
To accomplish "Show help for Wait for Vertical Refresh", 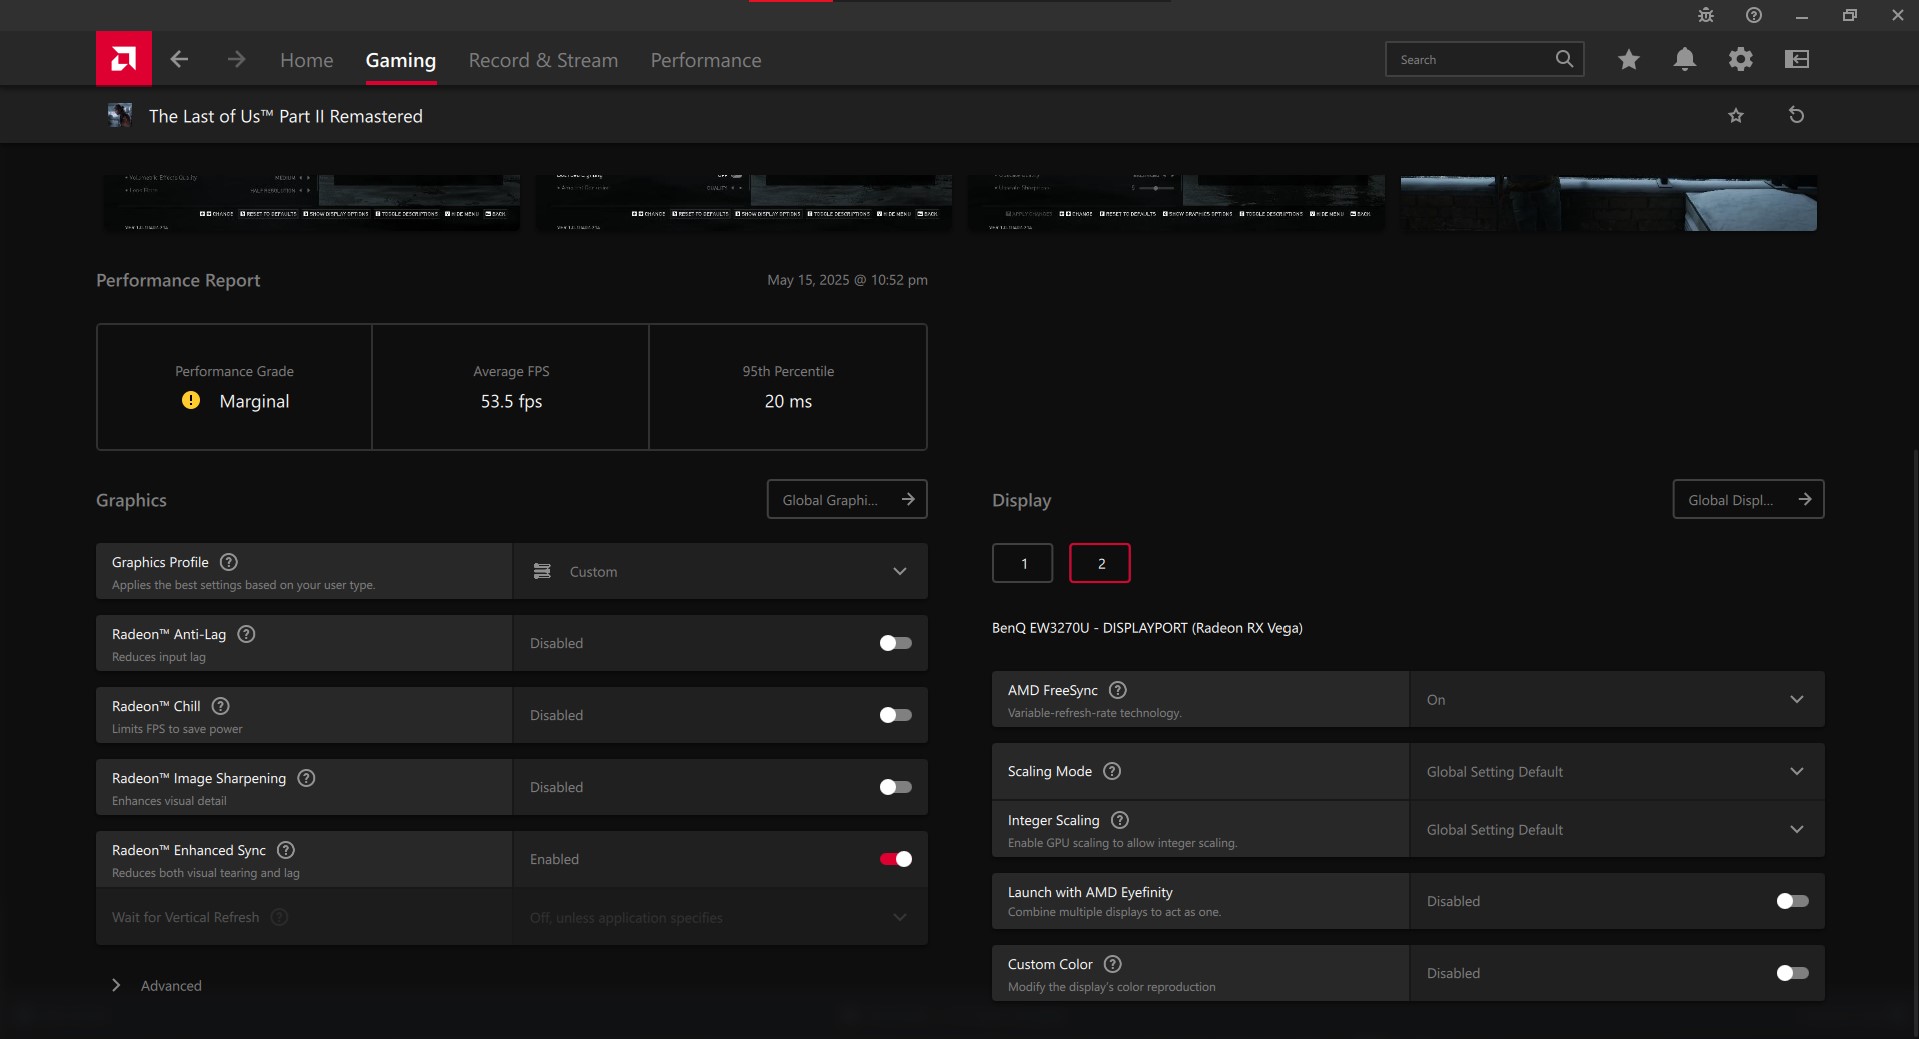I will click(280, 917).
